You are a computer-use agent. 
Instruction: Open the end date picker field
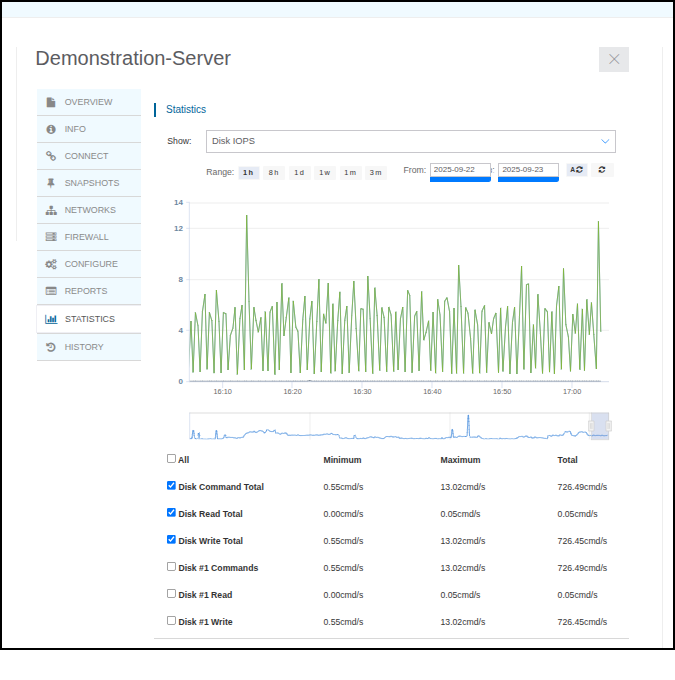(x=528, y=170)
